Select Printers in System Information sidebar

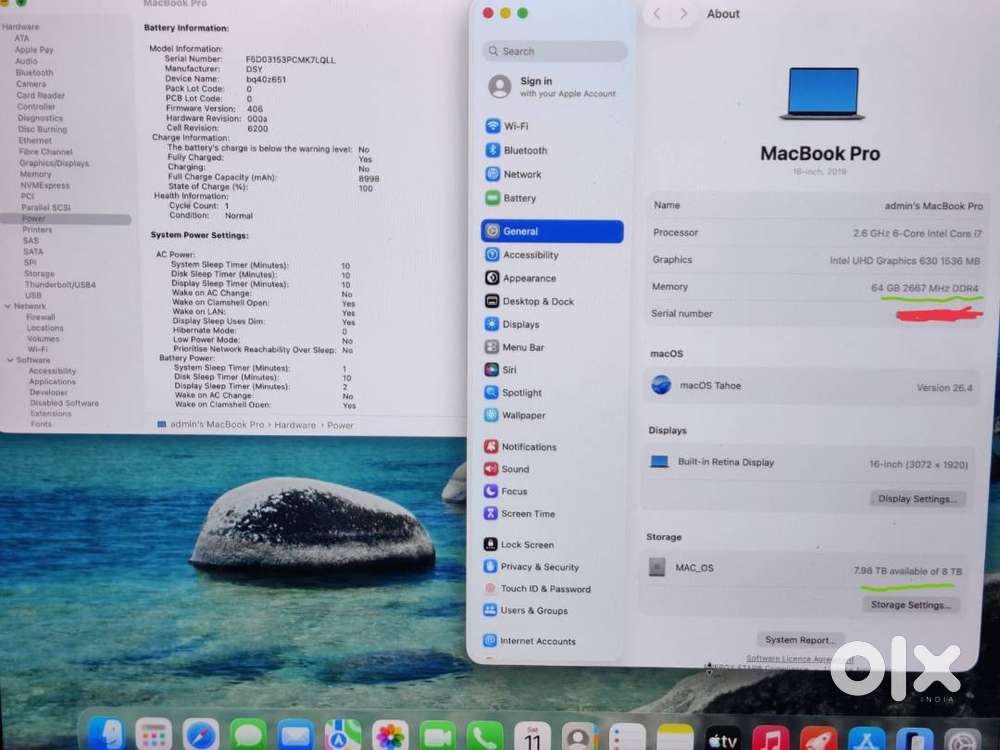click(x=37, y=230)
